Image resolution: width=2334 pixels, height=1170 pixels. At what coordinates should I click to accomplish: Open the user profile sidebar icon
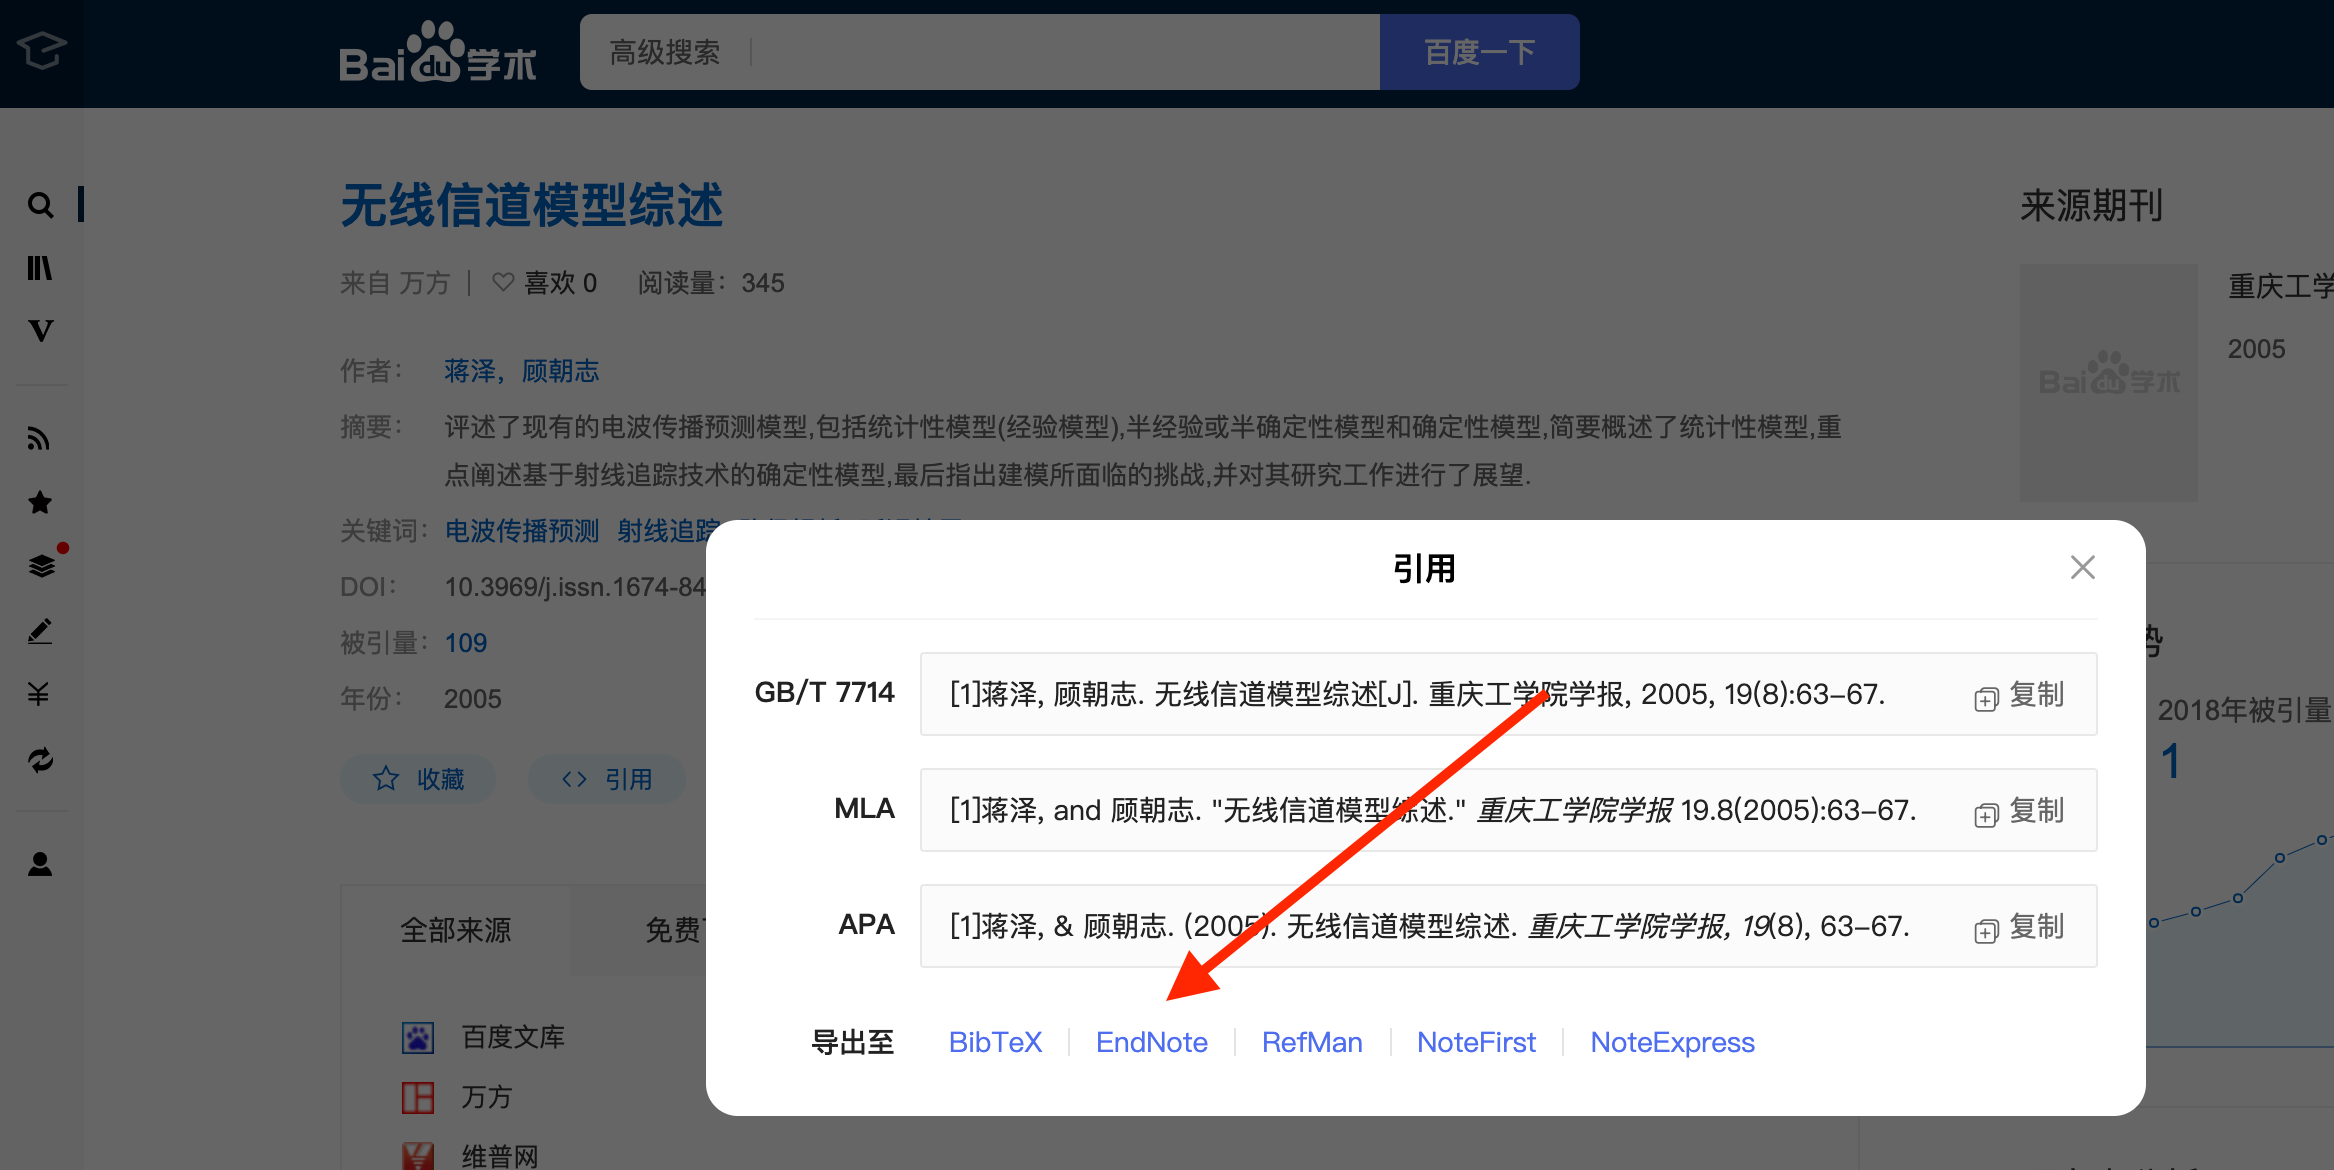tap(40, 864)
